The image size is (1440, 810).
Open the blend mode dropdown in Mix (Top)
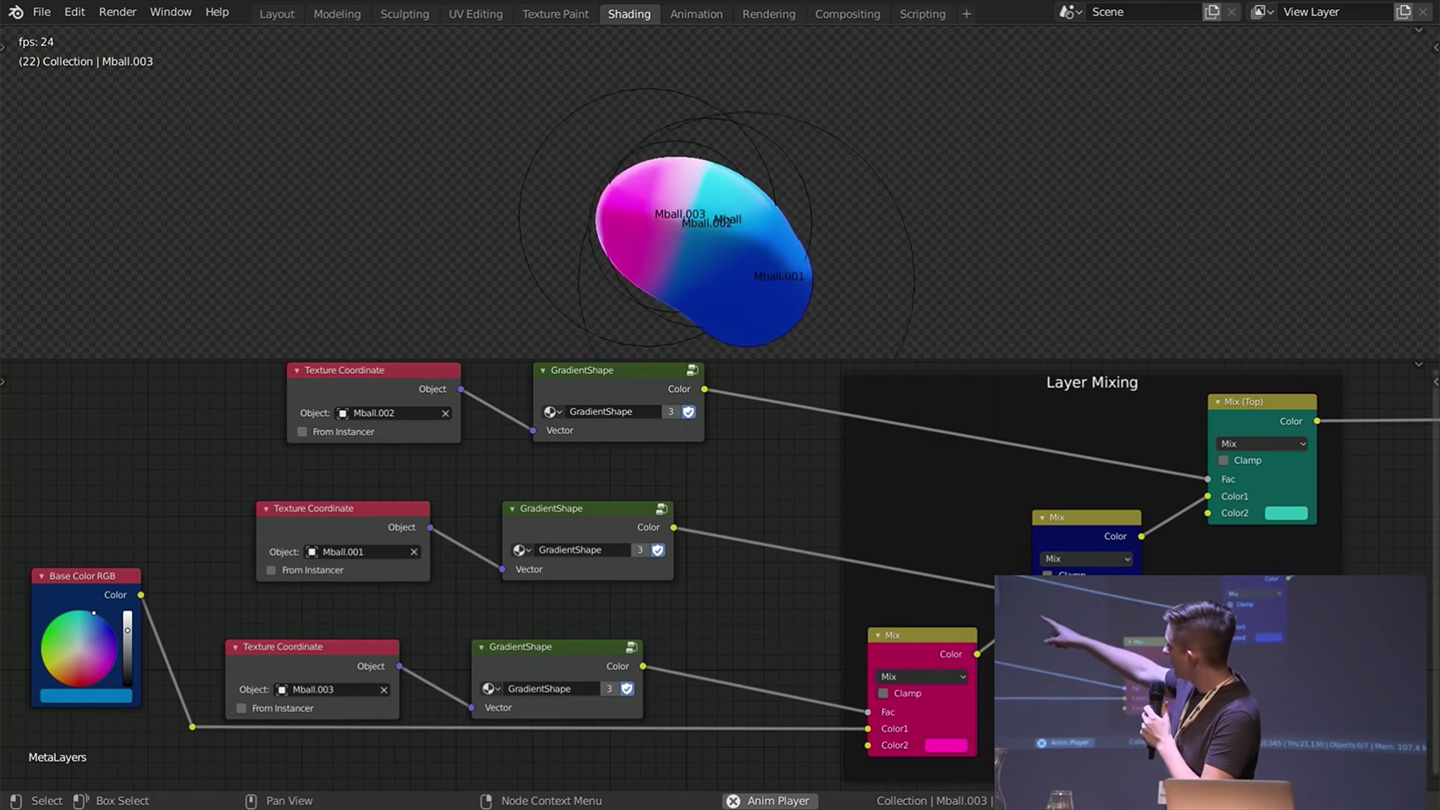click(1260, 443)
